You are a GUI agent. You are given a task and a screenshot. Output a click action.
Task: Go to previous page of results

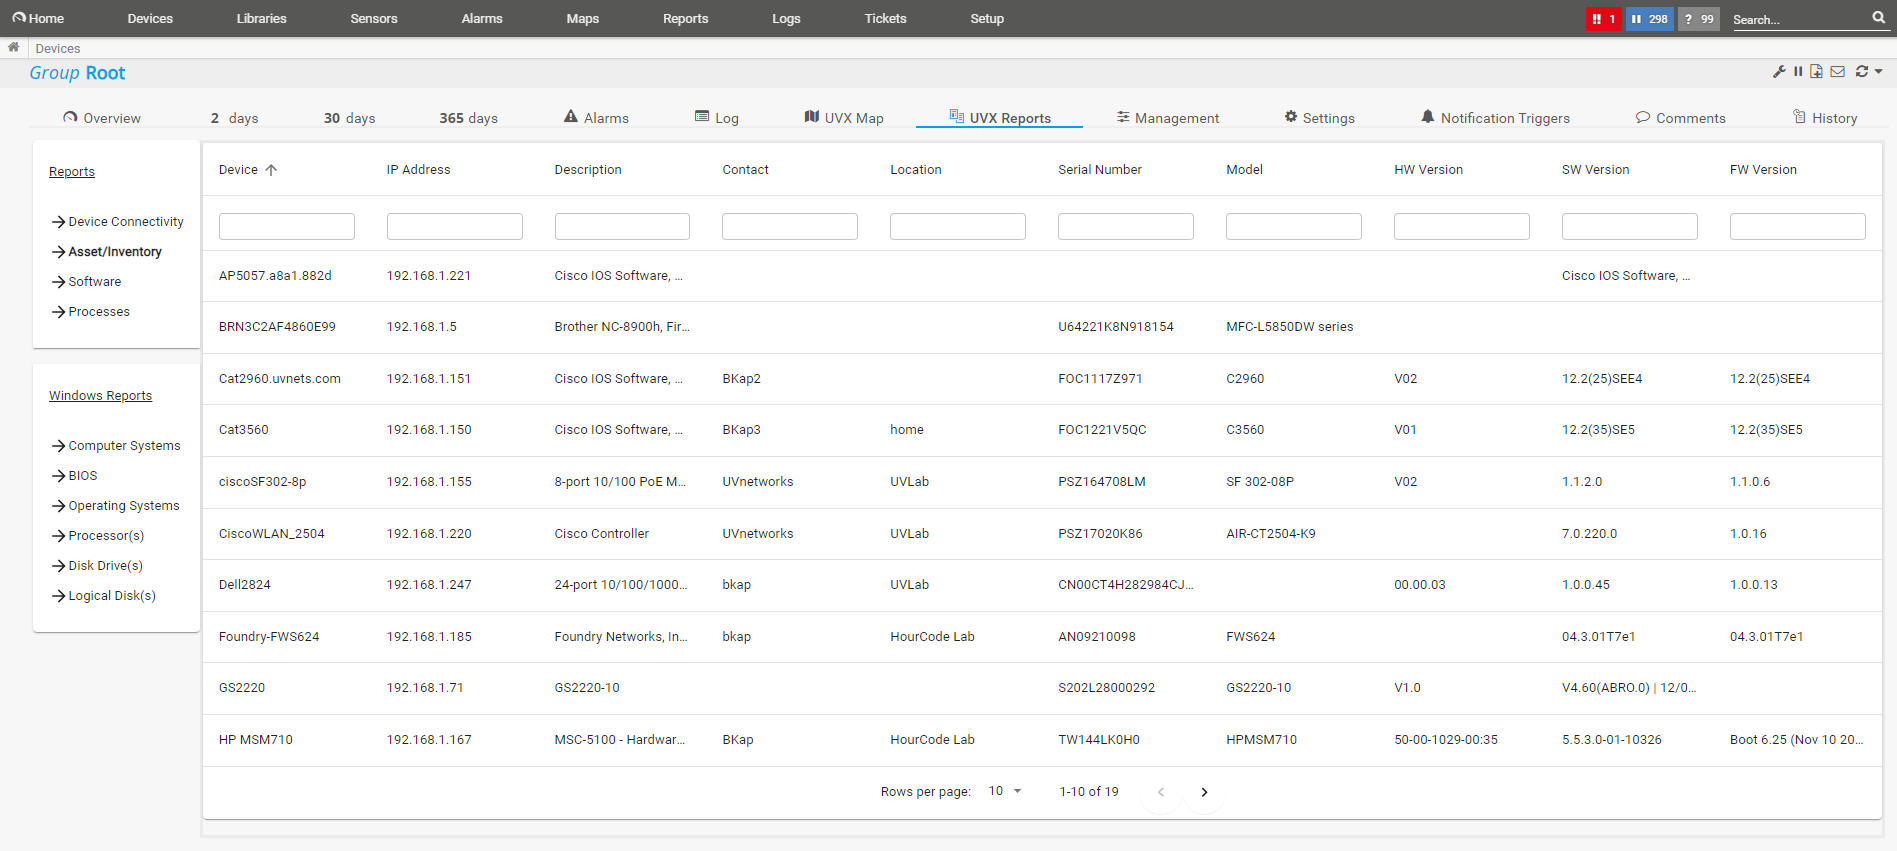coord(1161,792)
